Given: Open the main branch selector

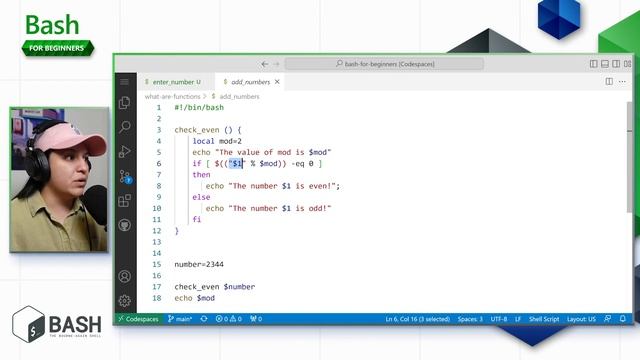Looking at the screenshot, I should [x=180, y=319].
